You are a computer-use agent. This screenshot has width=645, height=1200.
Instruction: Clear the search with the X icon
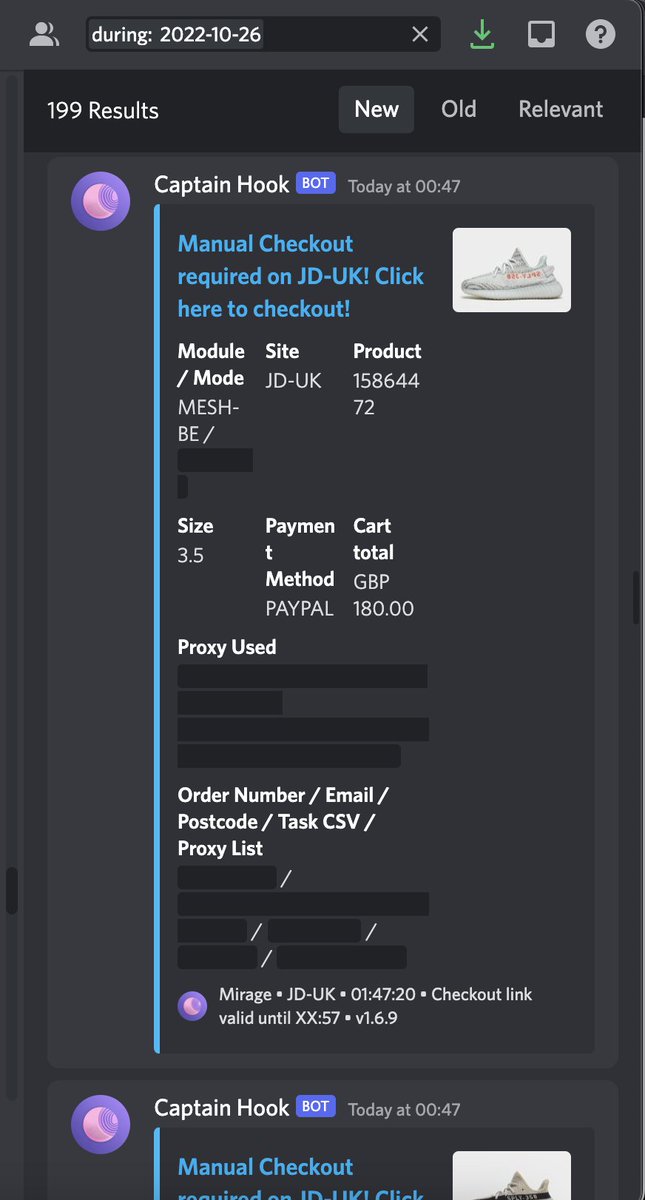[420, 35]
